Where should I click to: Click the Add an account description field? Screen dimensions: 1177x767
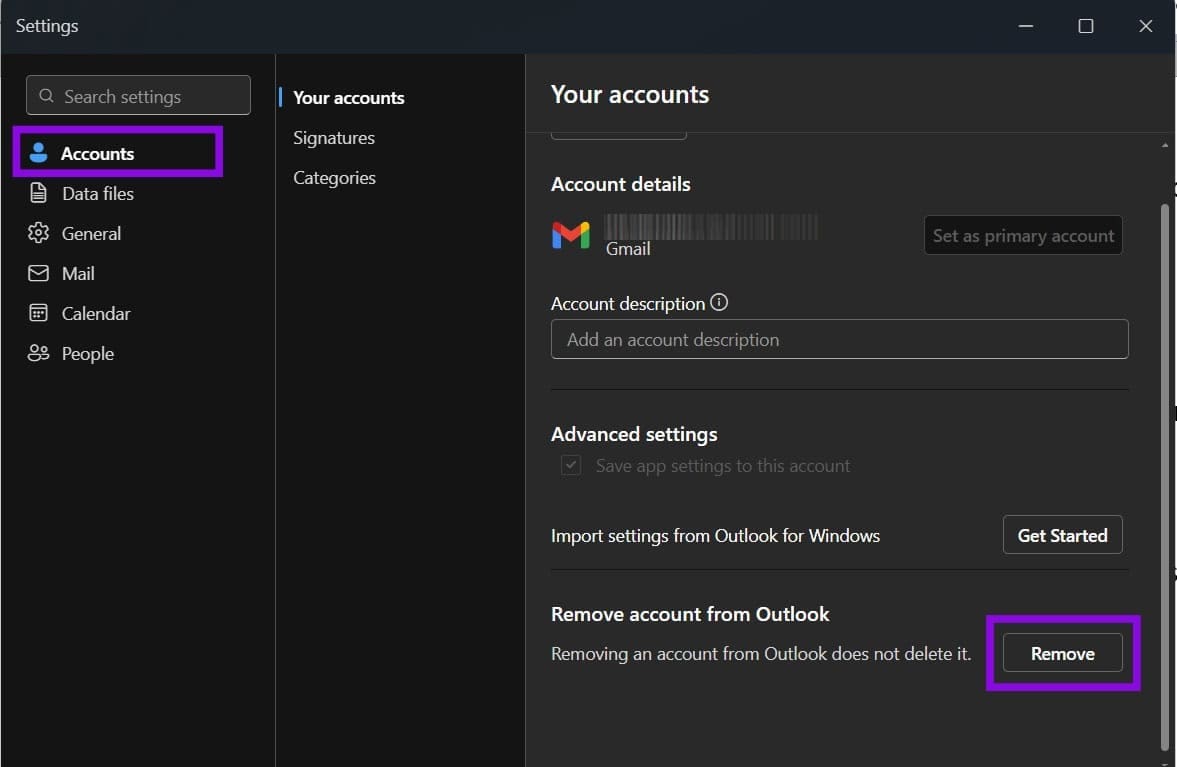(x=839, y=339)
